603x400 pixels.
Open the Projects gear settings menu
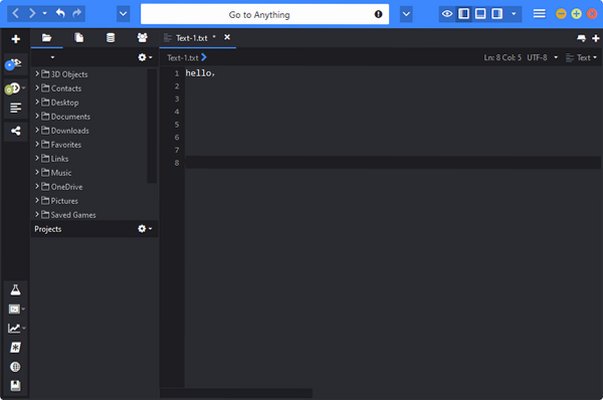(x=145, y=229)
